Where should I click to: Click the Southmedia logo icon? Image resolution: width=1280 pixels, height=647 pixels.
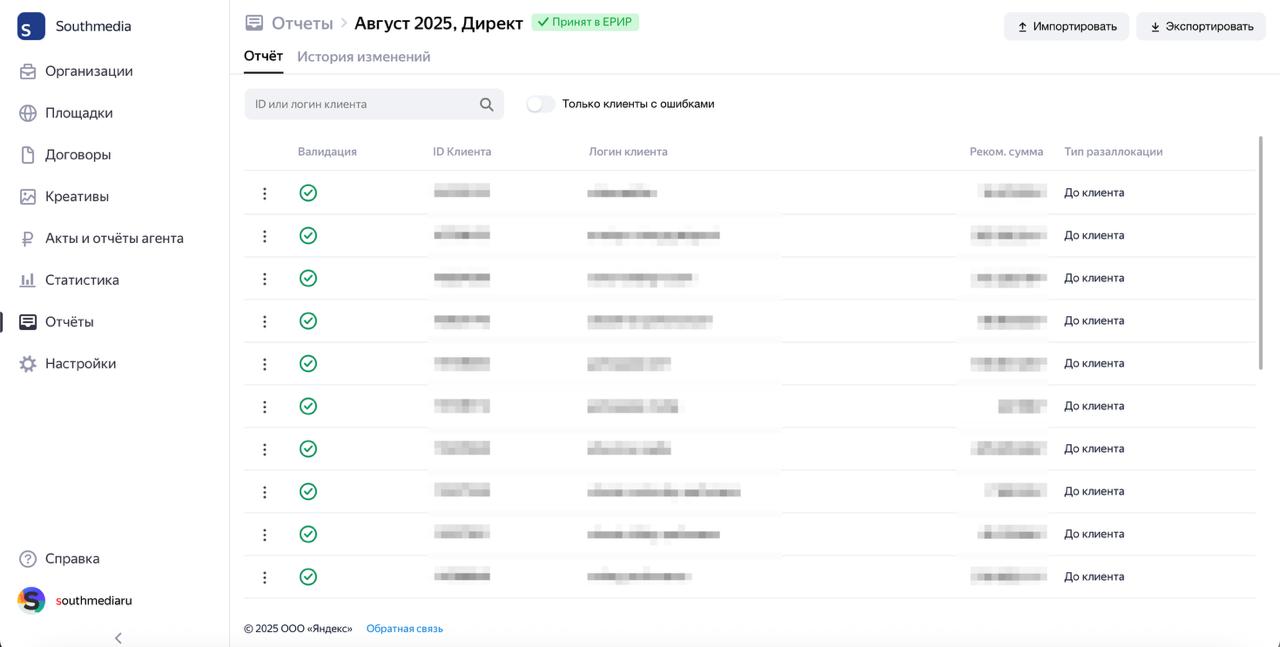31,26
